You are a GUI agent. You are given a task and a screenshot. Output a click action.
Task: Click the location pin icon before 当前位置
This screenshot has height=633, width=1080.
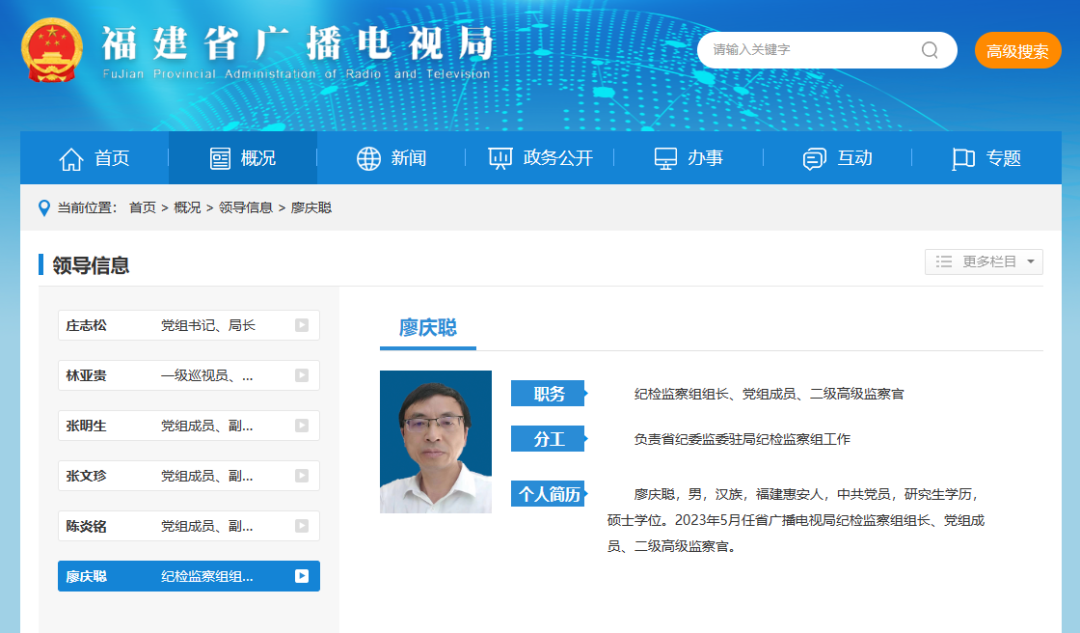point(44,208)
